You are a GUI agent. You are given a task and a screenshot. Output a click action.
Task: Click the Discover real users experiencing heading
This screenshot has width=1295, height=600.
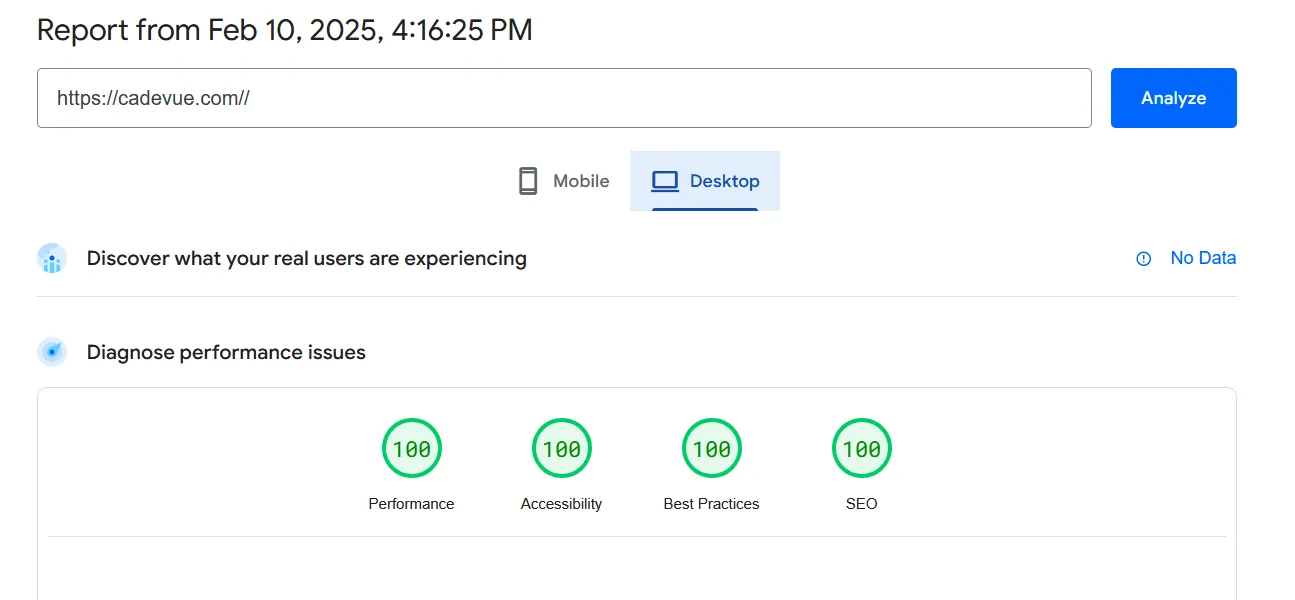click(x=306, y=258)
